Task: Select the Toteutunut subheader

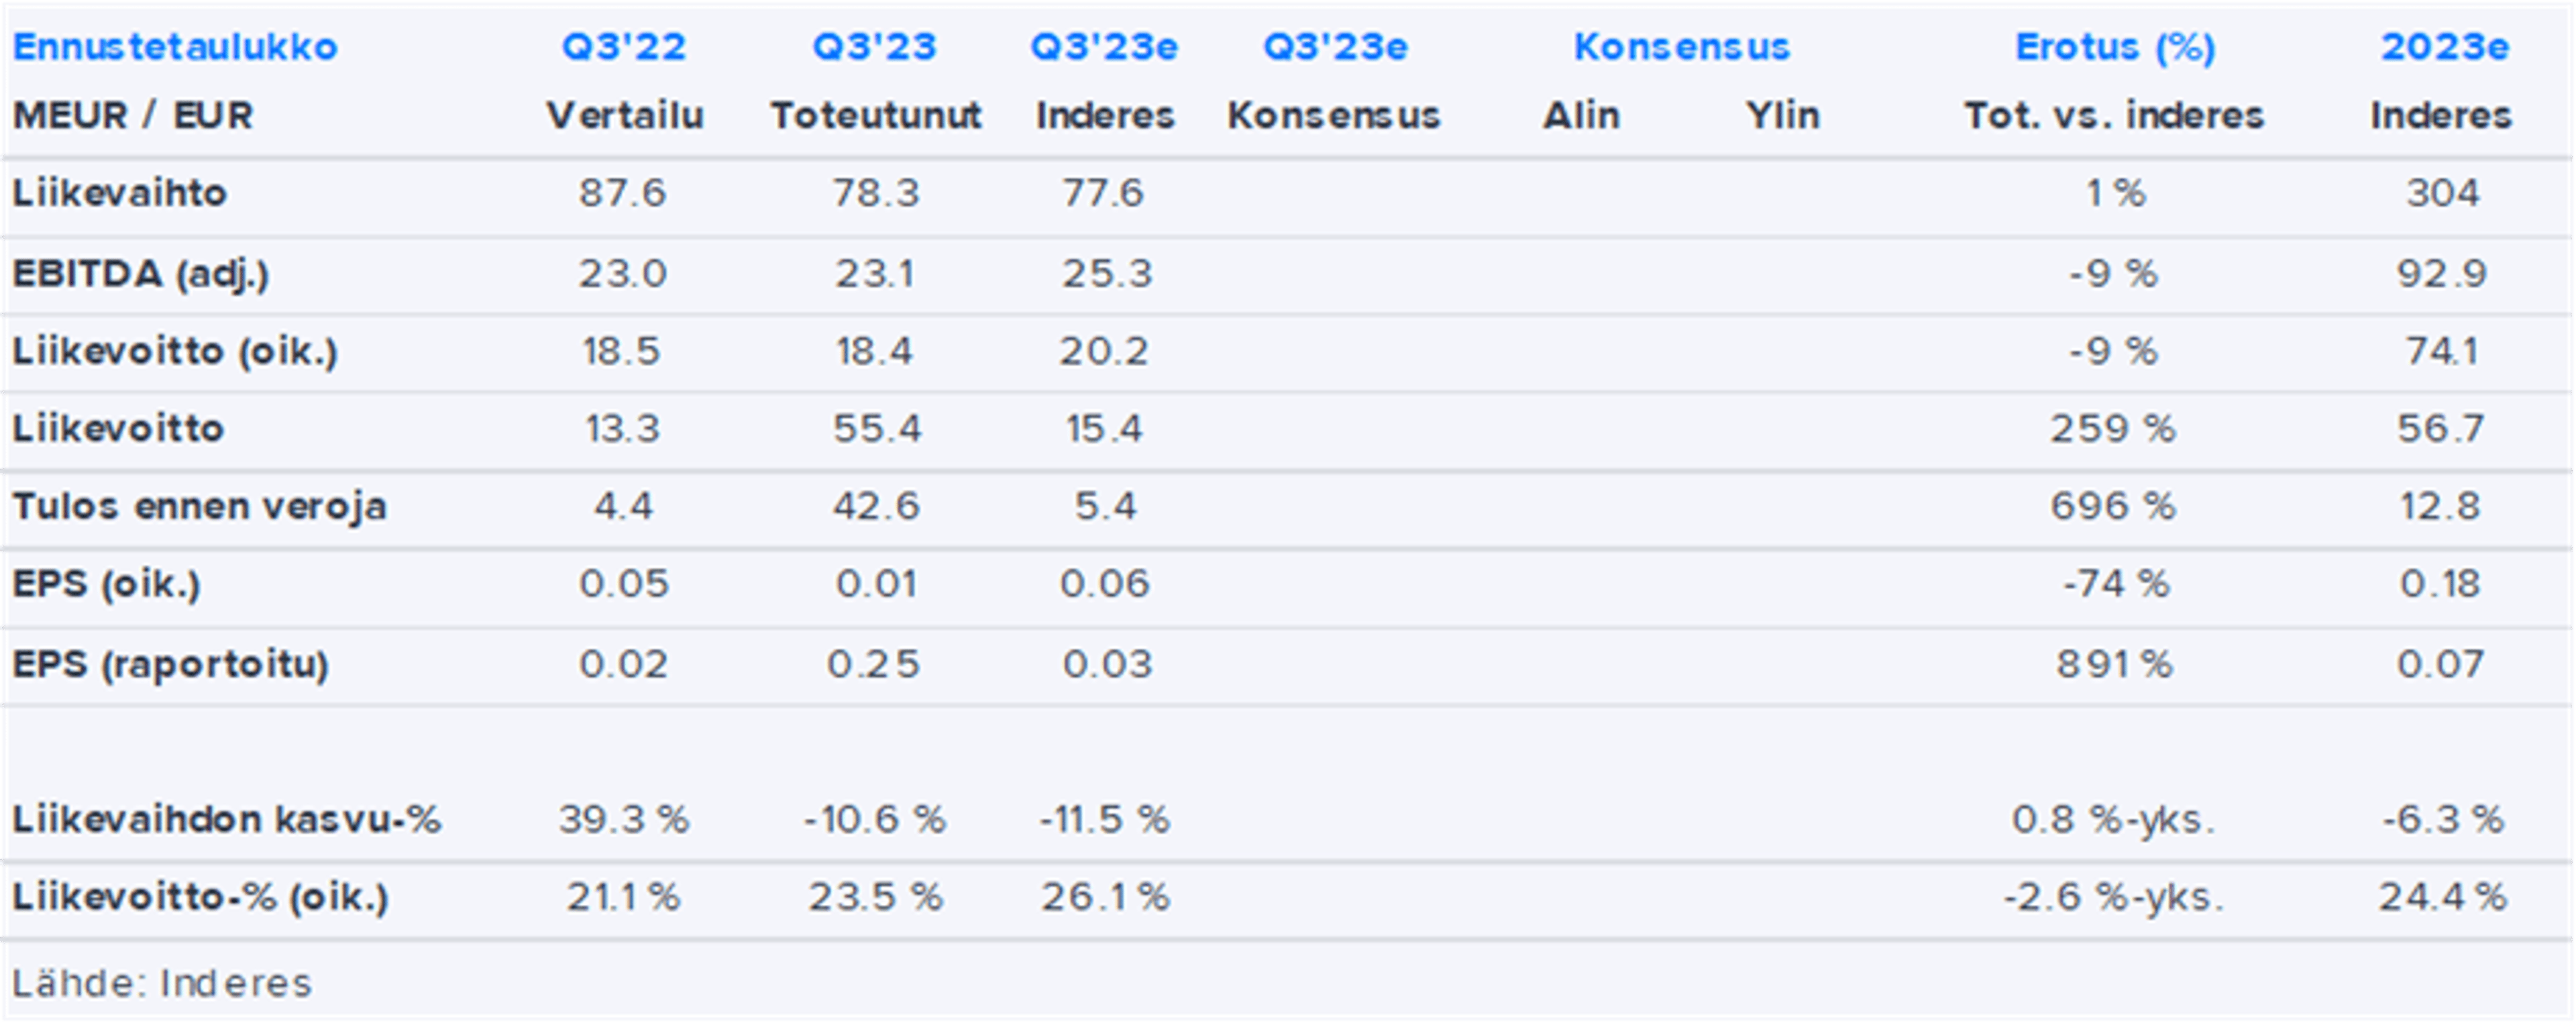Action: click(x=875, y=116)
